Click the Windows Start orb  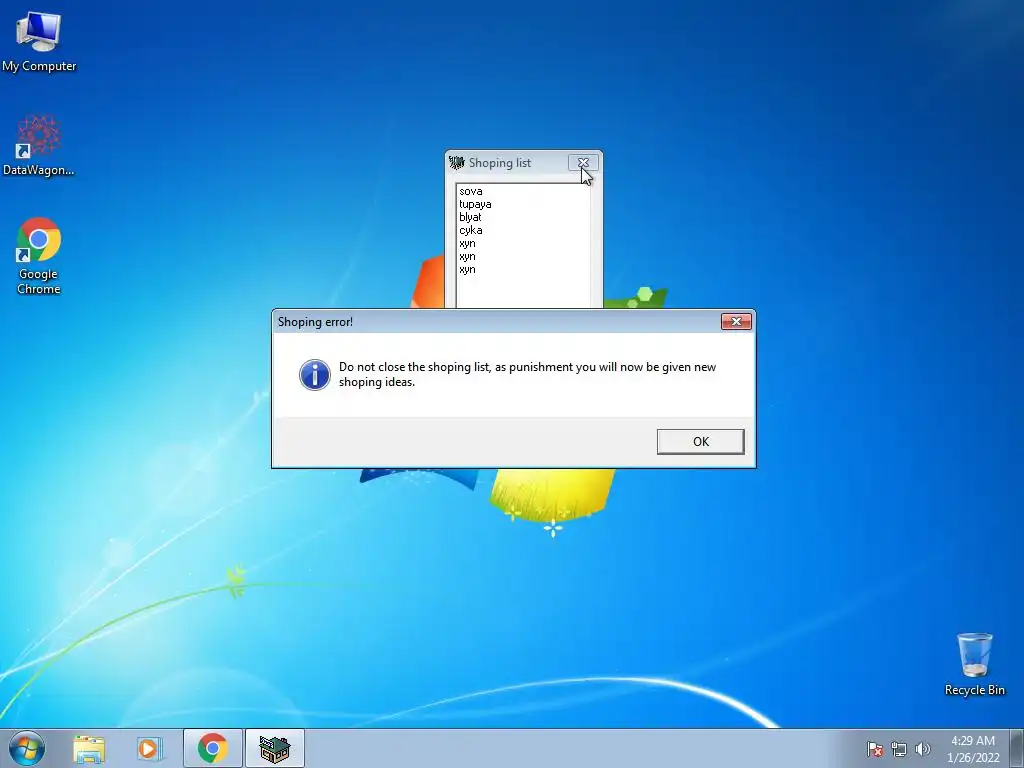pyautogui.click(x=27, y=748)
